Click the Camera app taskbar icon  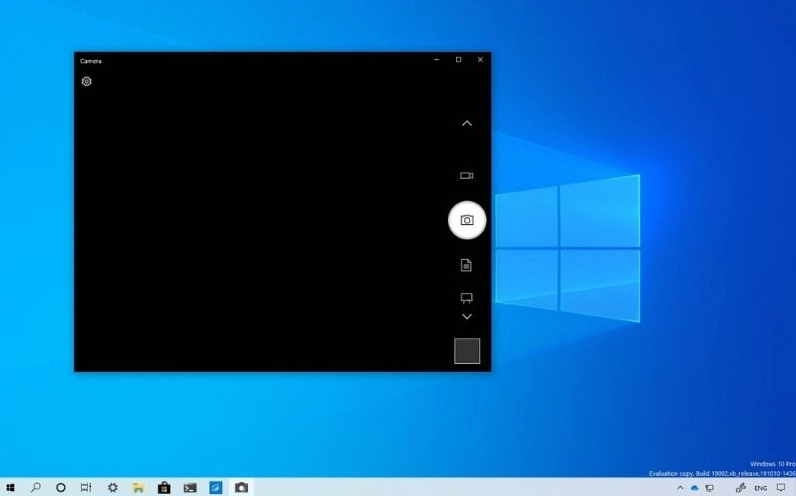[242, 488]
